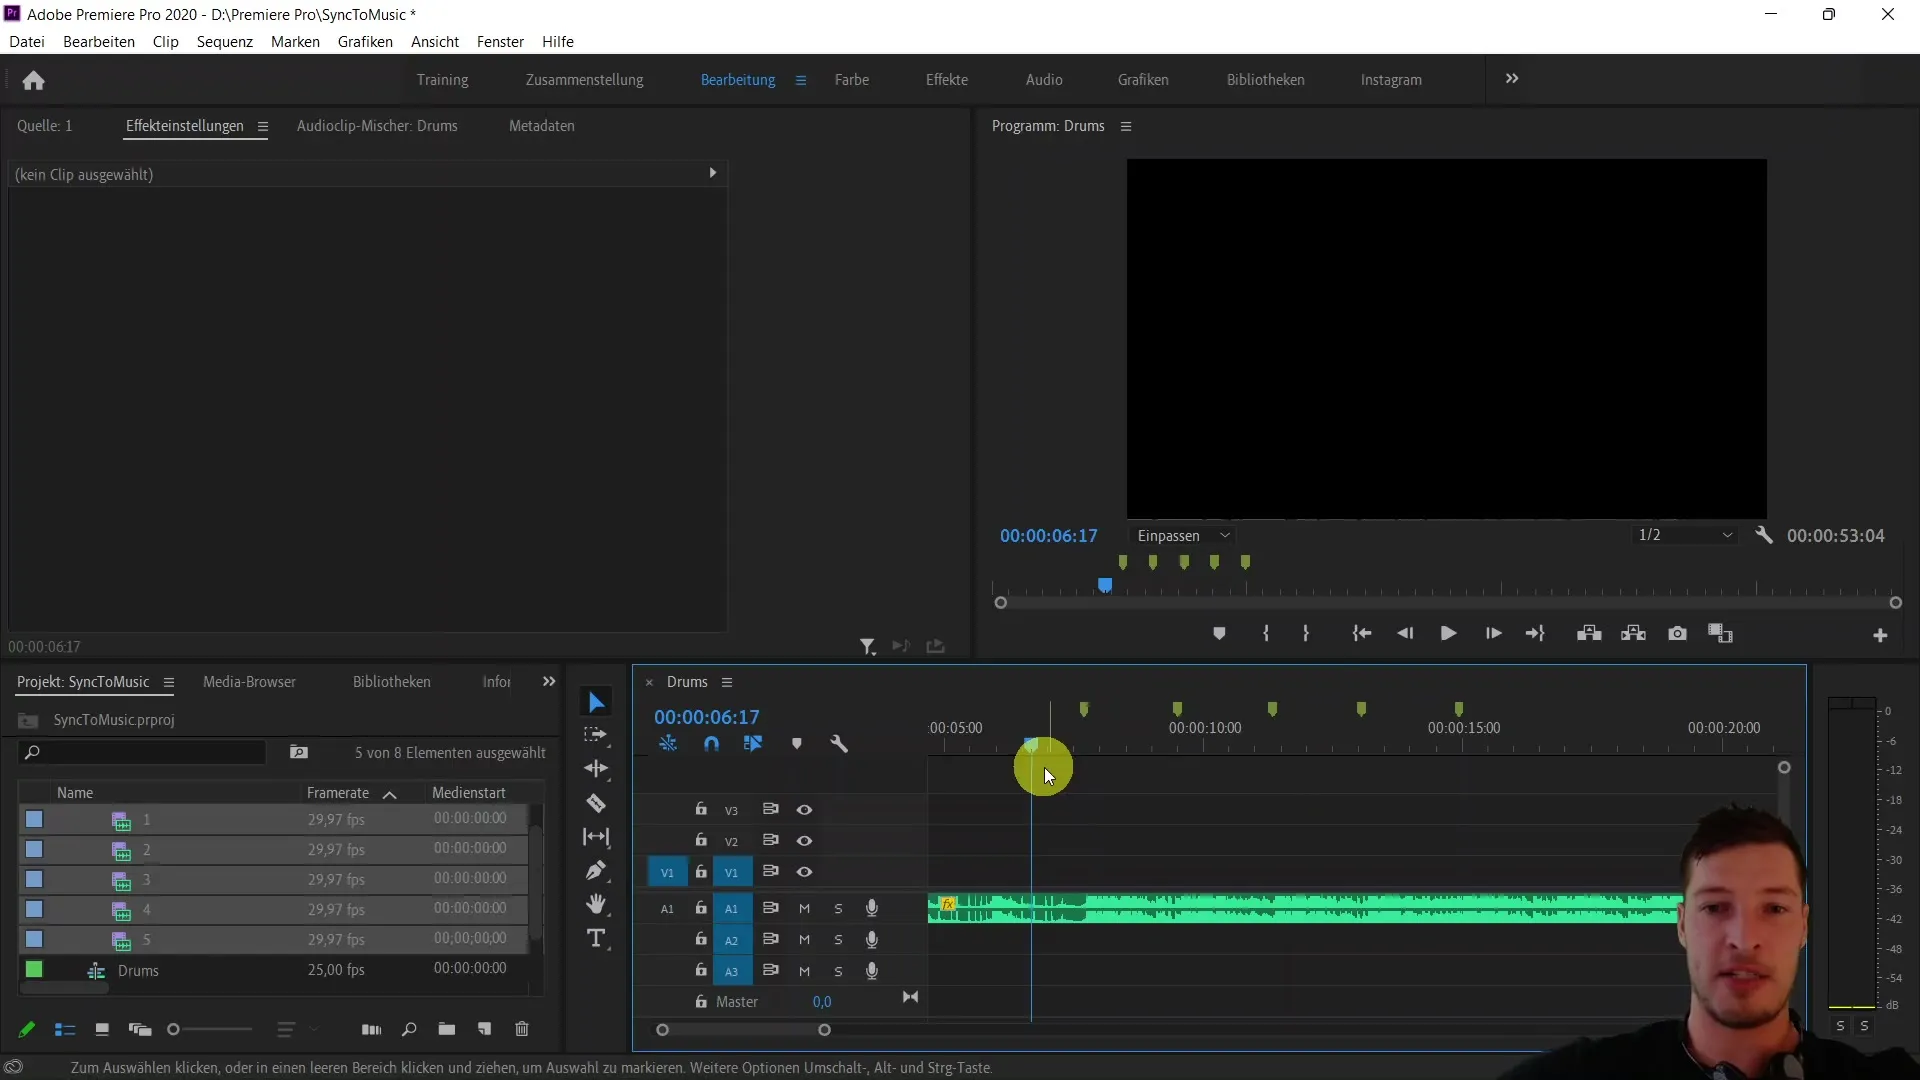Create new bin in Project panel

pyautogui.click(x=446, y=1029)
